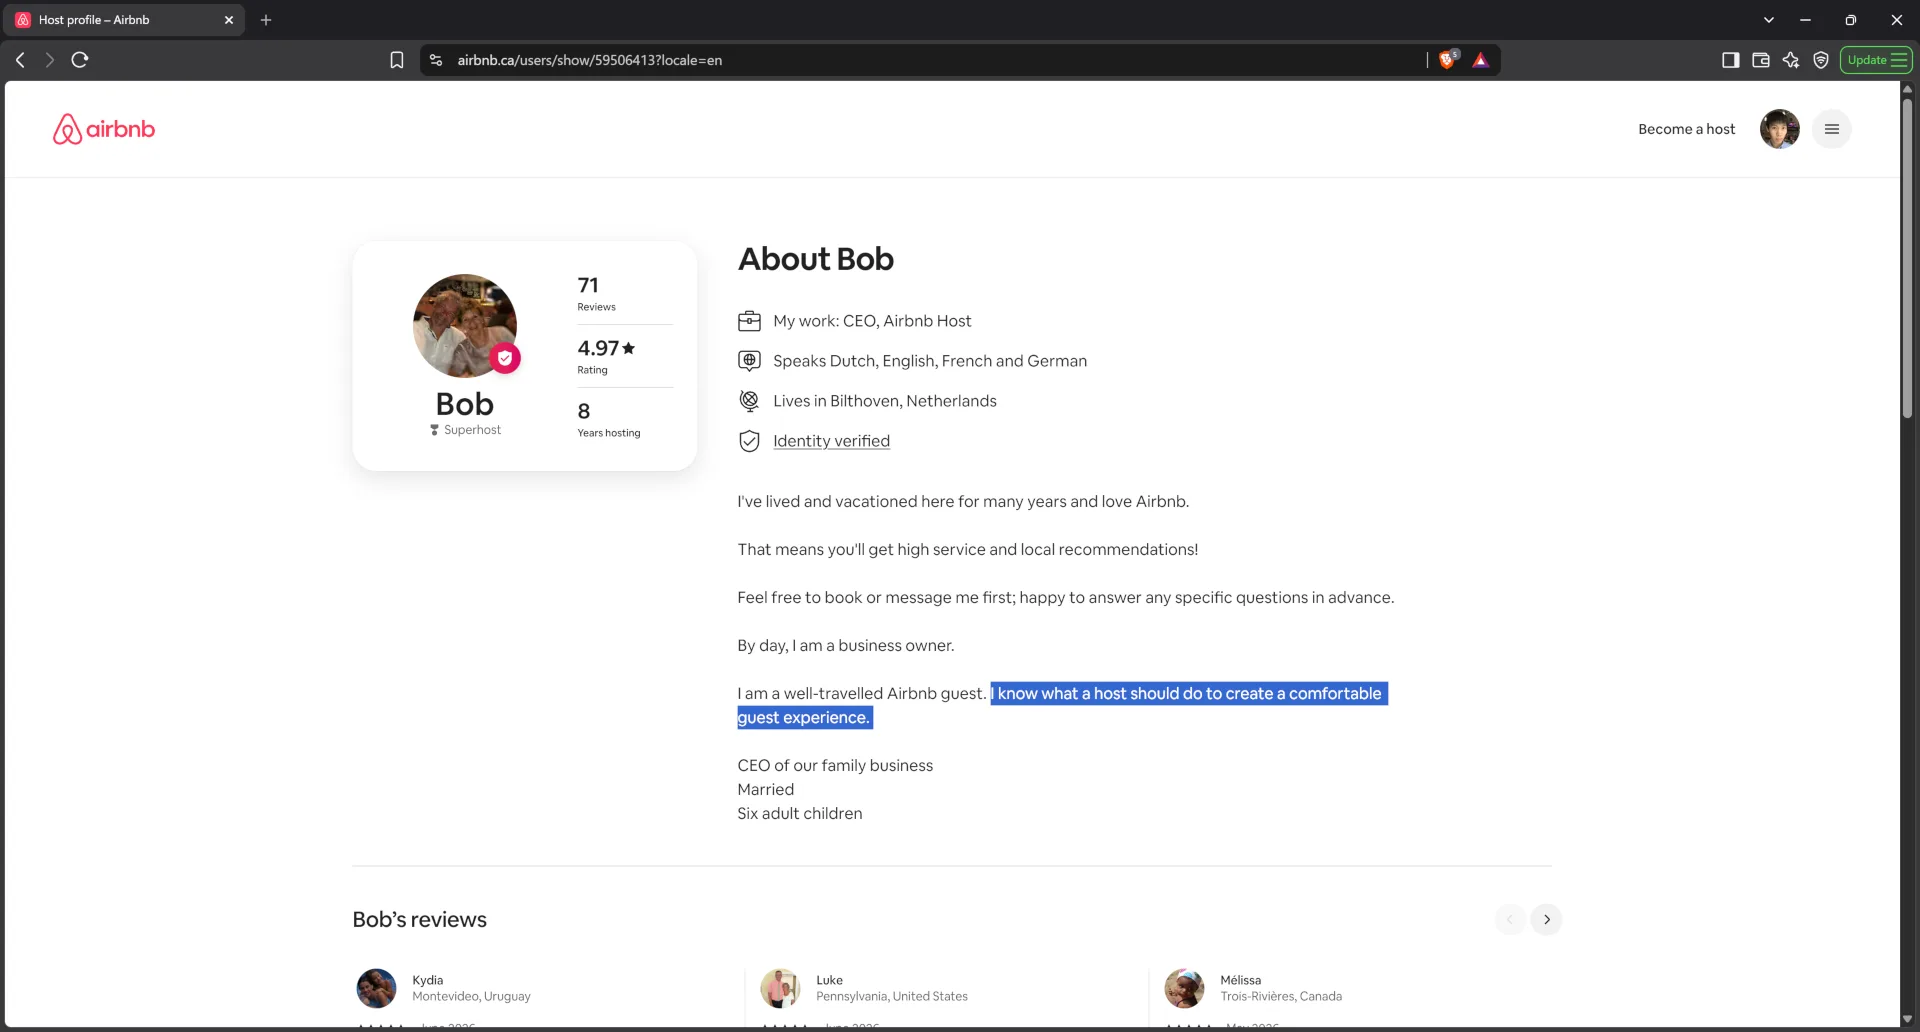Click Bob's profile photo
The height and width of the screenshot is (1032, 1920).
coord(465,326)
